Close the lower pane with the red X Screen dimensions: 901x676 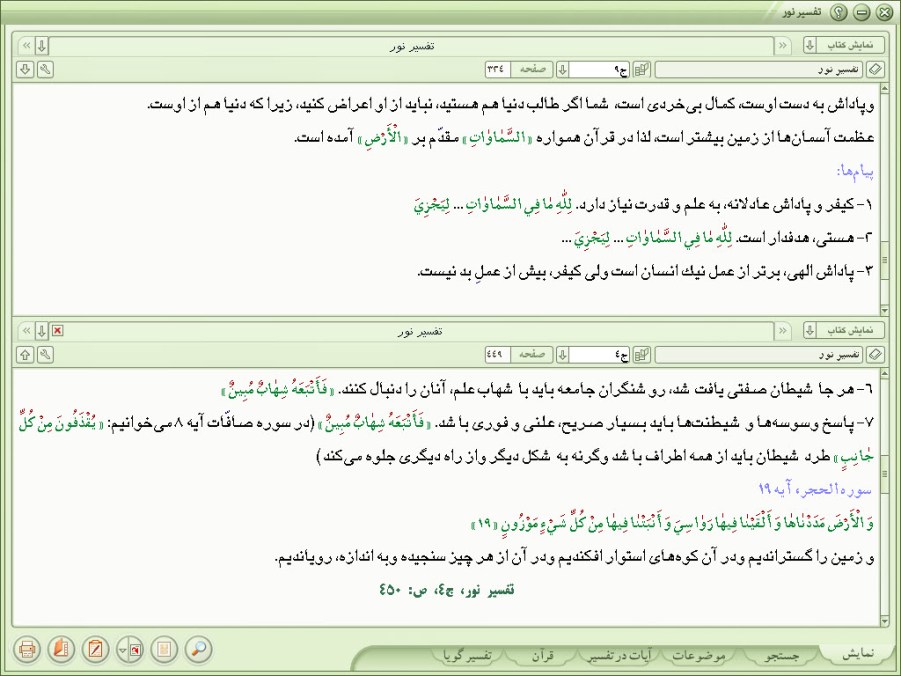pyautogui.click(x=57, y=331)
